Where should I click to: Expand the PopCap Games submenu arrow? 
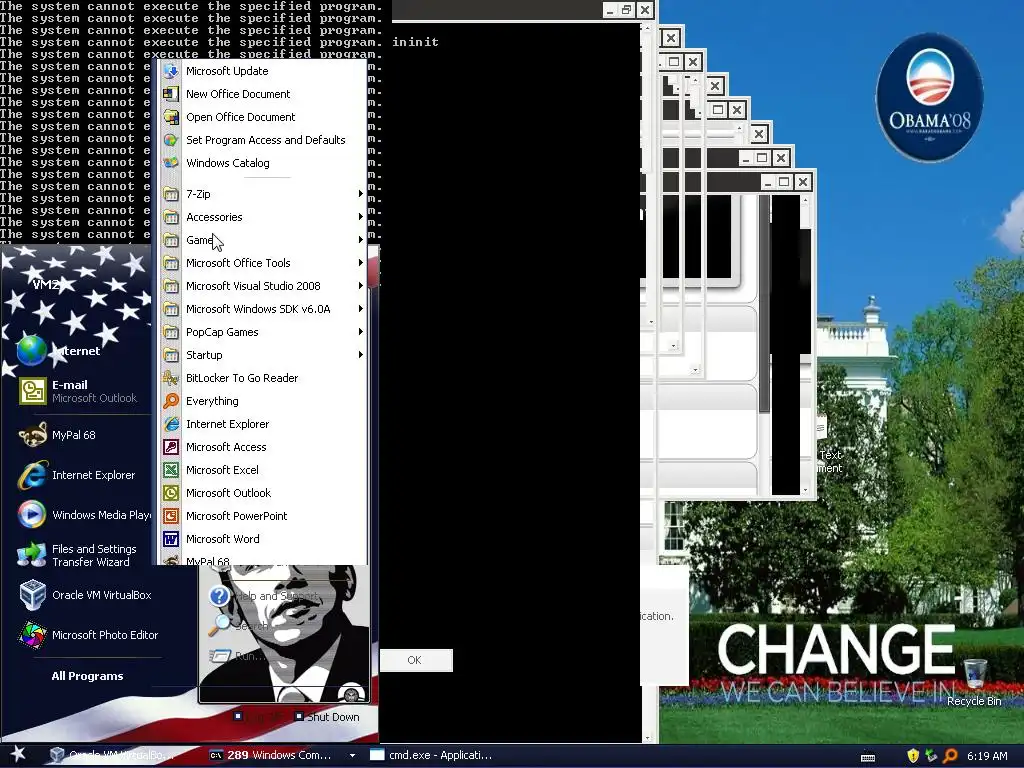pyautogui.click(x=360, y=332)
